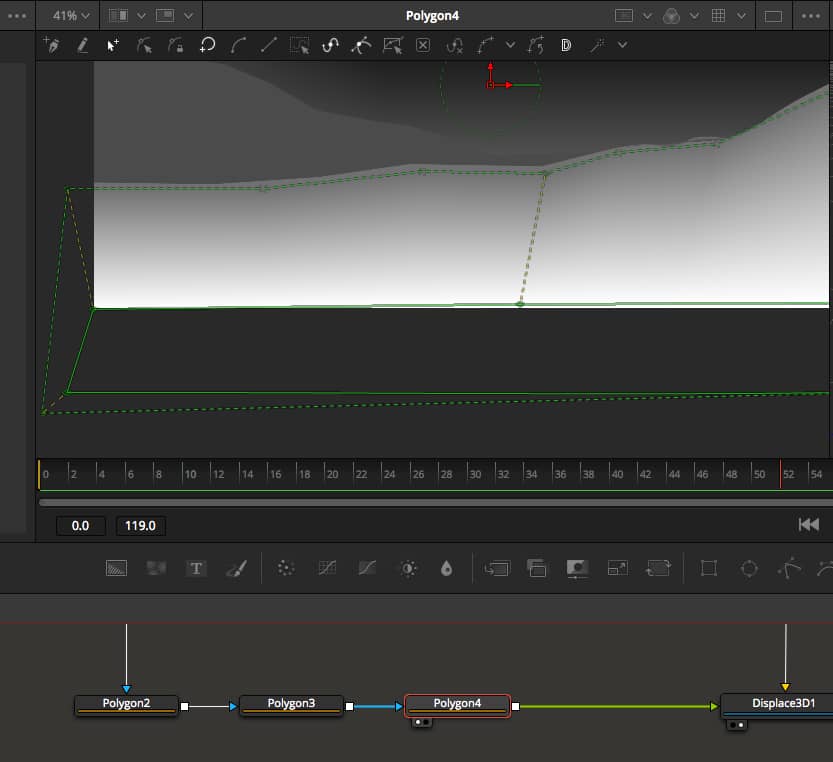Set selected points to Smooth curve
The image size is (833, 762).
pos(238,45)
